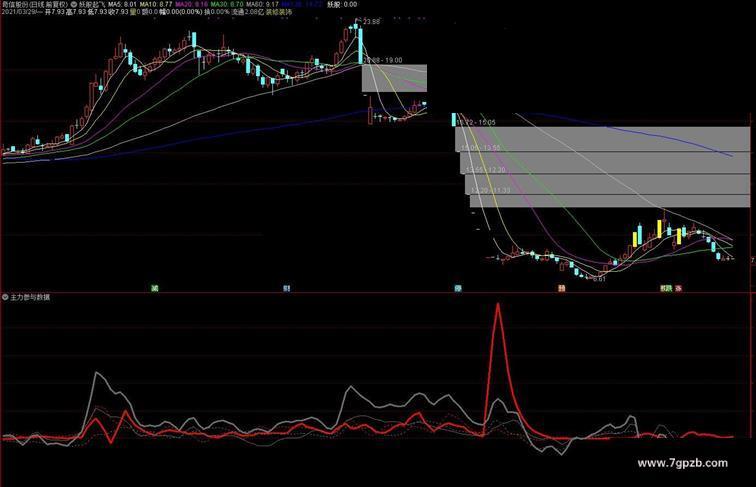Screen dimensions: 756x487
Task: Click the 23.88 high price label
Action: pyautogui.click(x=371, y=22)
